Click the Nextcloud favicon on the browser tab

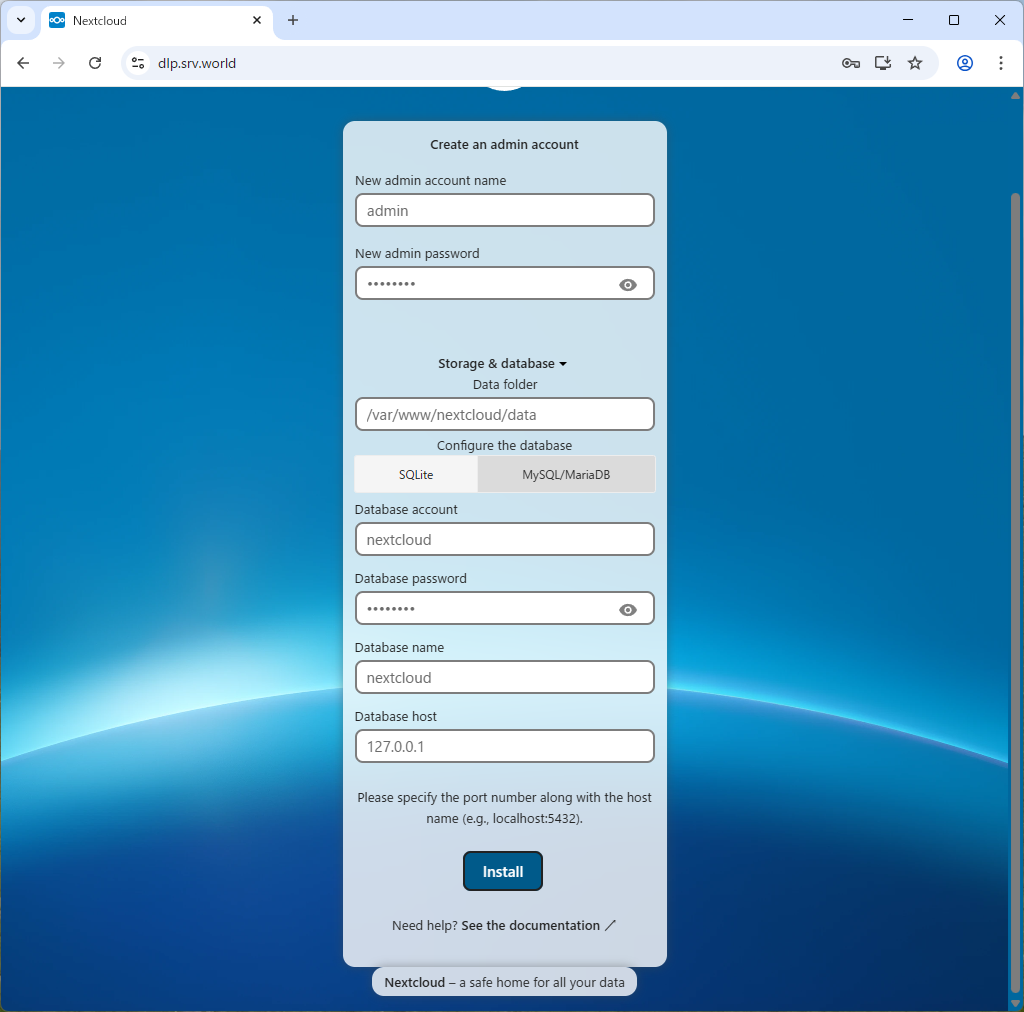57,19
